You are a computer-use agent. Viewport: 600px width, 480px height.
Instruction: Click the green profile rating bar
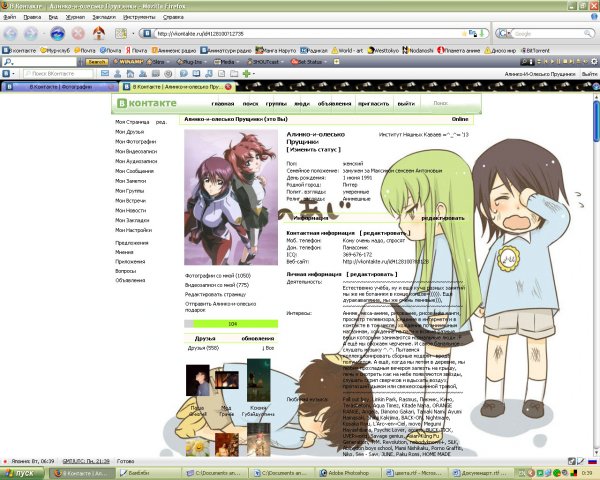(231, 324)
